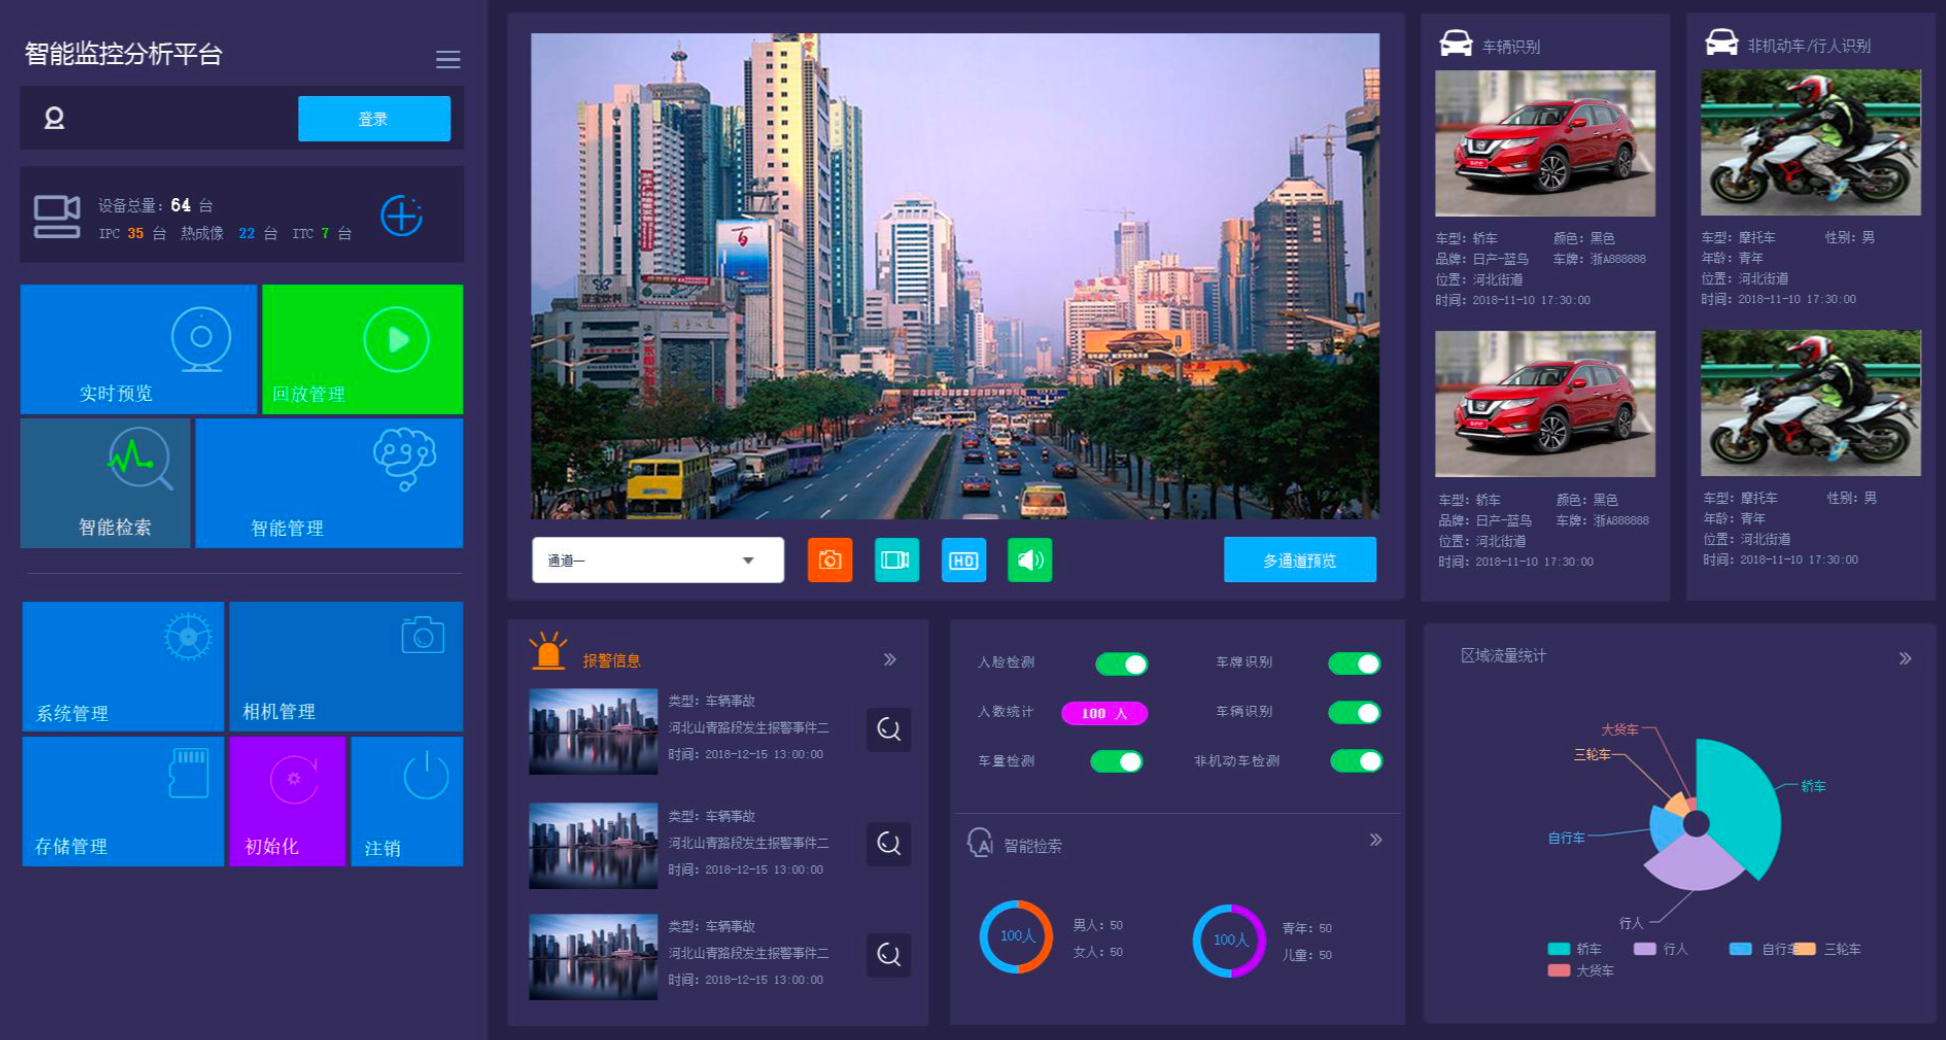1946x1040 pixels.
Task: Open the 回放管理 tile
Action: pos(362,349)
